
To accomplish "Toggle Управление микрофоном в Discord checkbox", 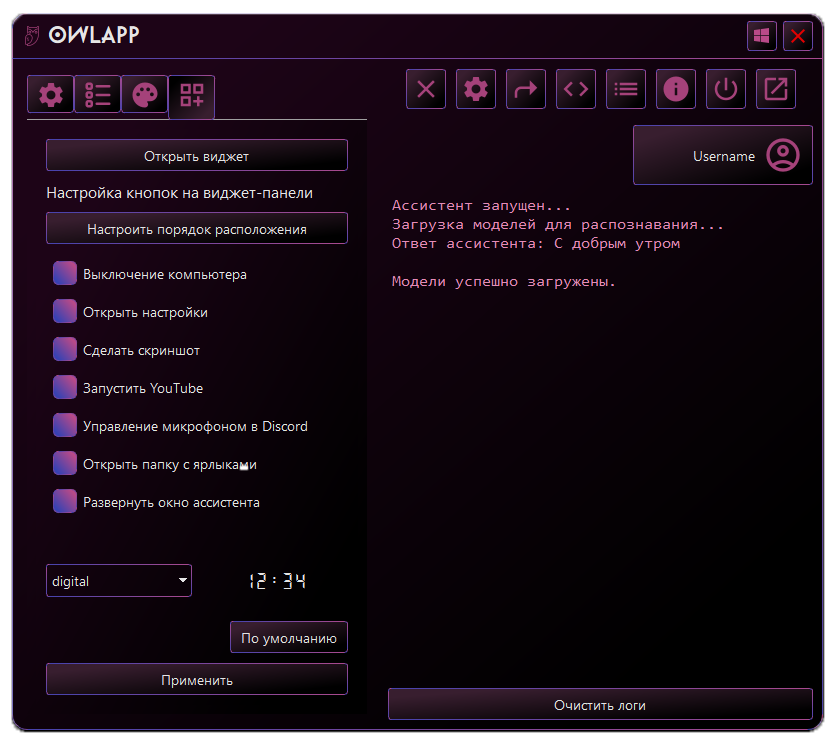I will pos(65,426).
